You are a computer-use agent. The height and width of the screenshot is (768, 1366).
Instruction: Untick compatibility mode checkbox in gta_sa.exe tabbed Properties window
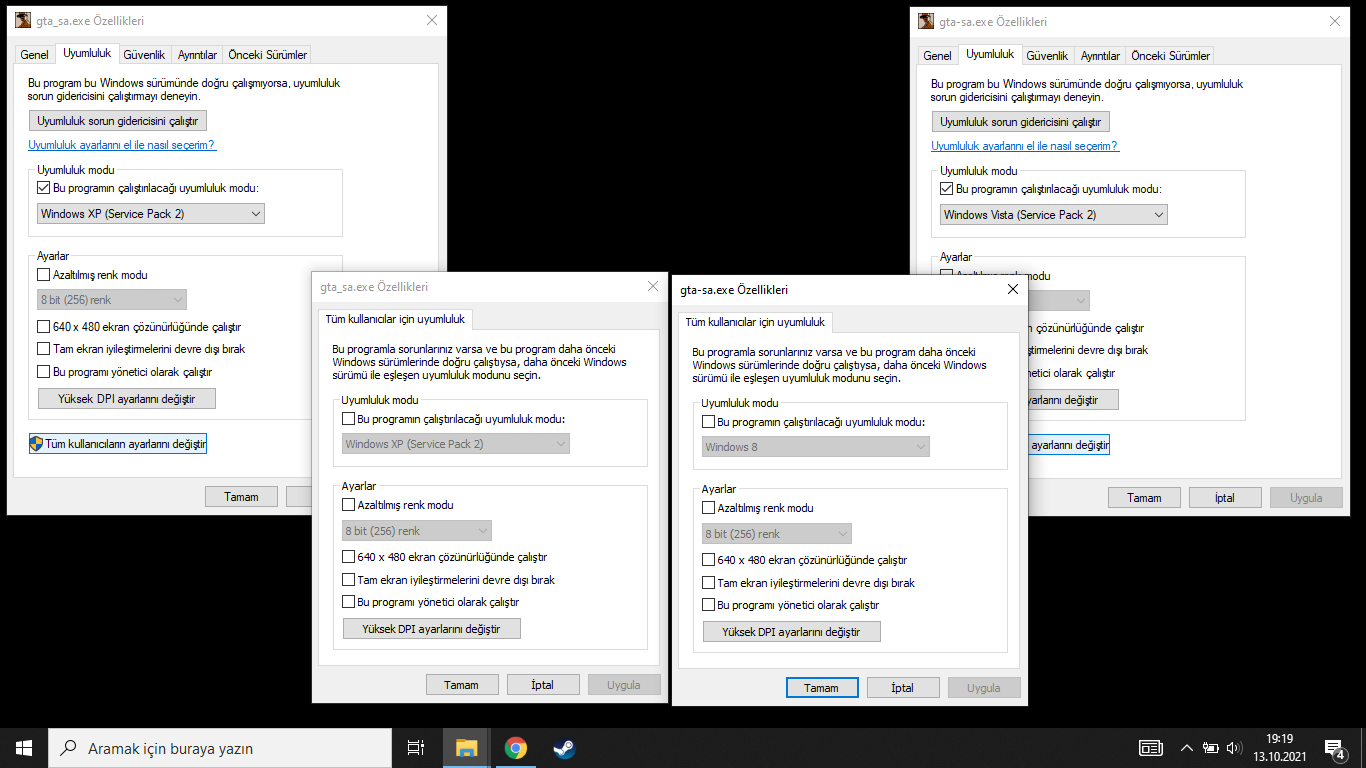(x=44, y=187)
